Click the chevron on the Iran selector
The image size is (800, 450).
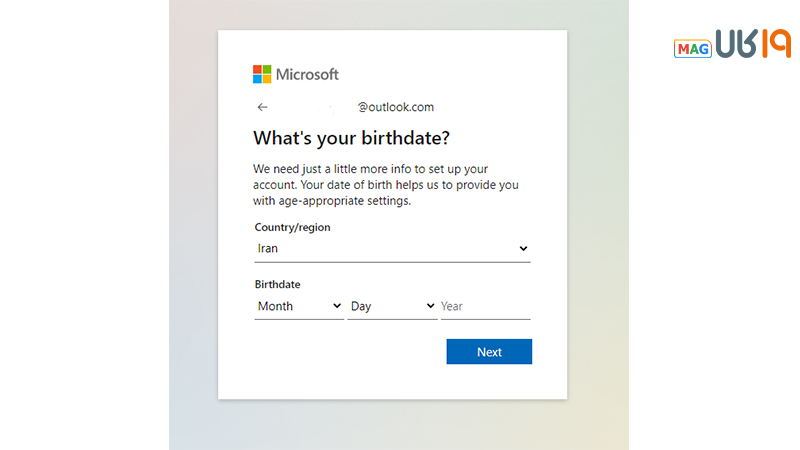523,248
